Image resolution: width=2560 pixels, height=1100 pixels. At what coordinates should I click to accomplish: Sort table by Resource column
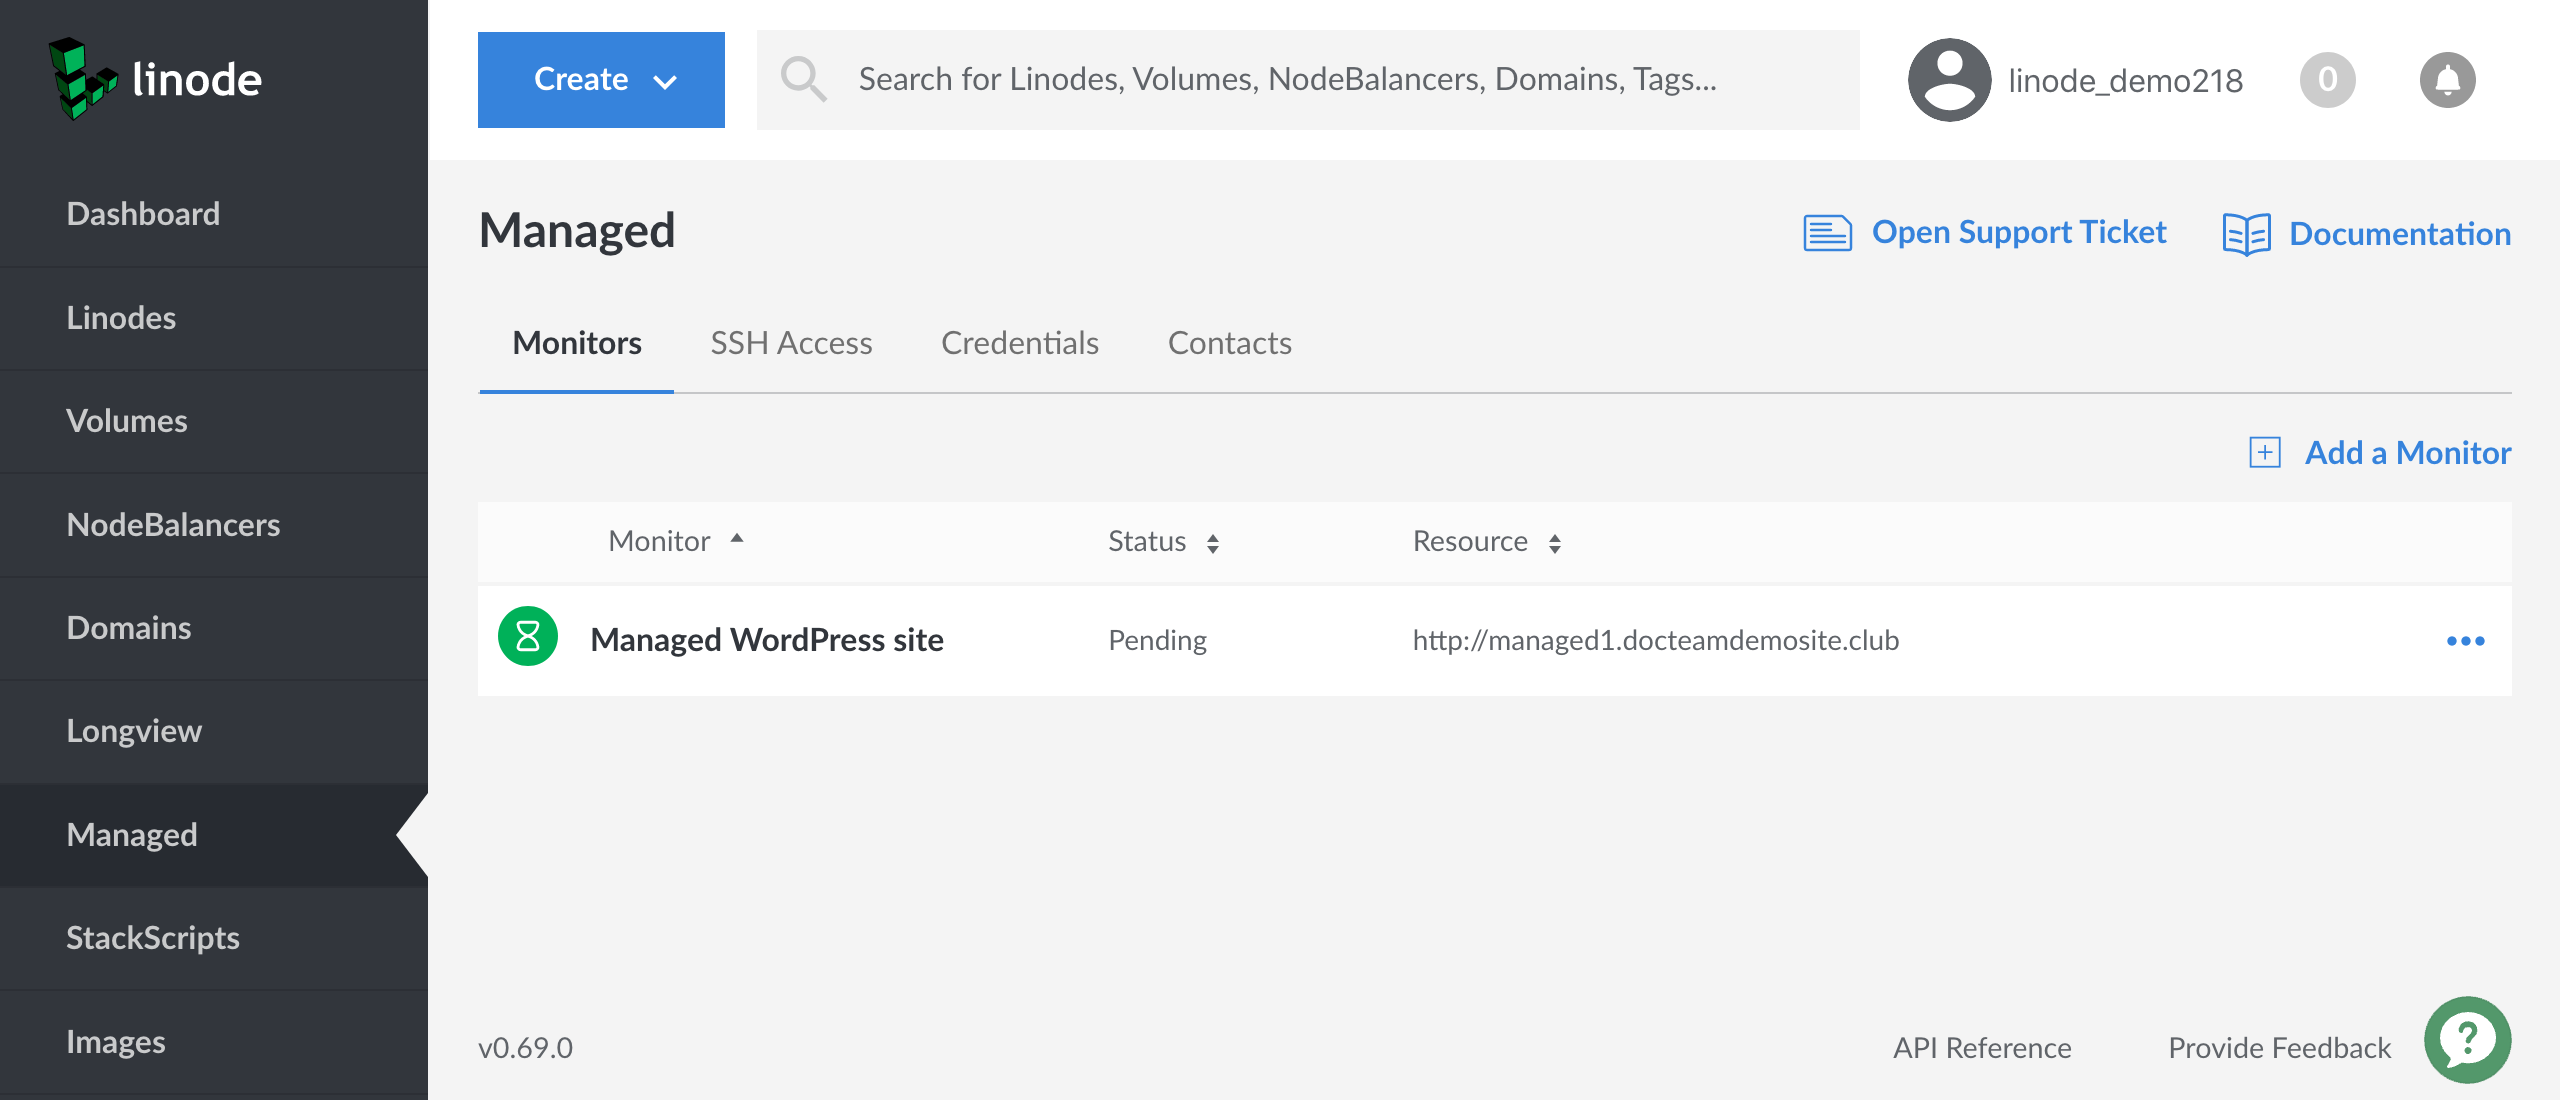coord(1487,542)
